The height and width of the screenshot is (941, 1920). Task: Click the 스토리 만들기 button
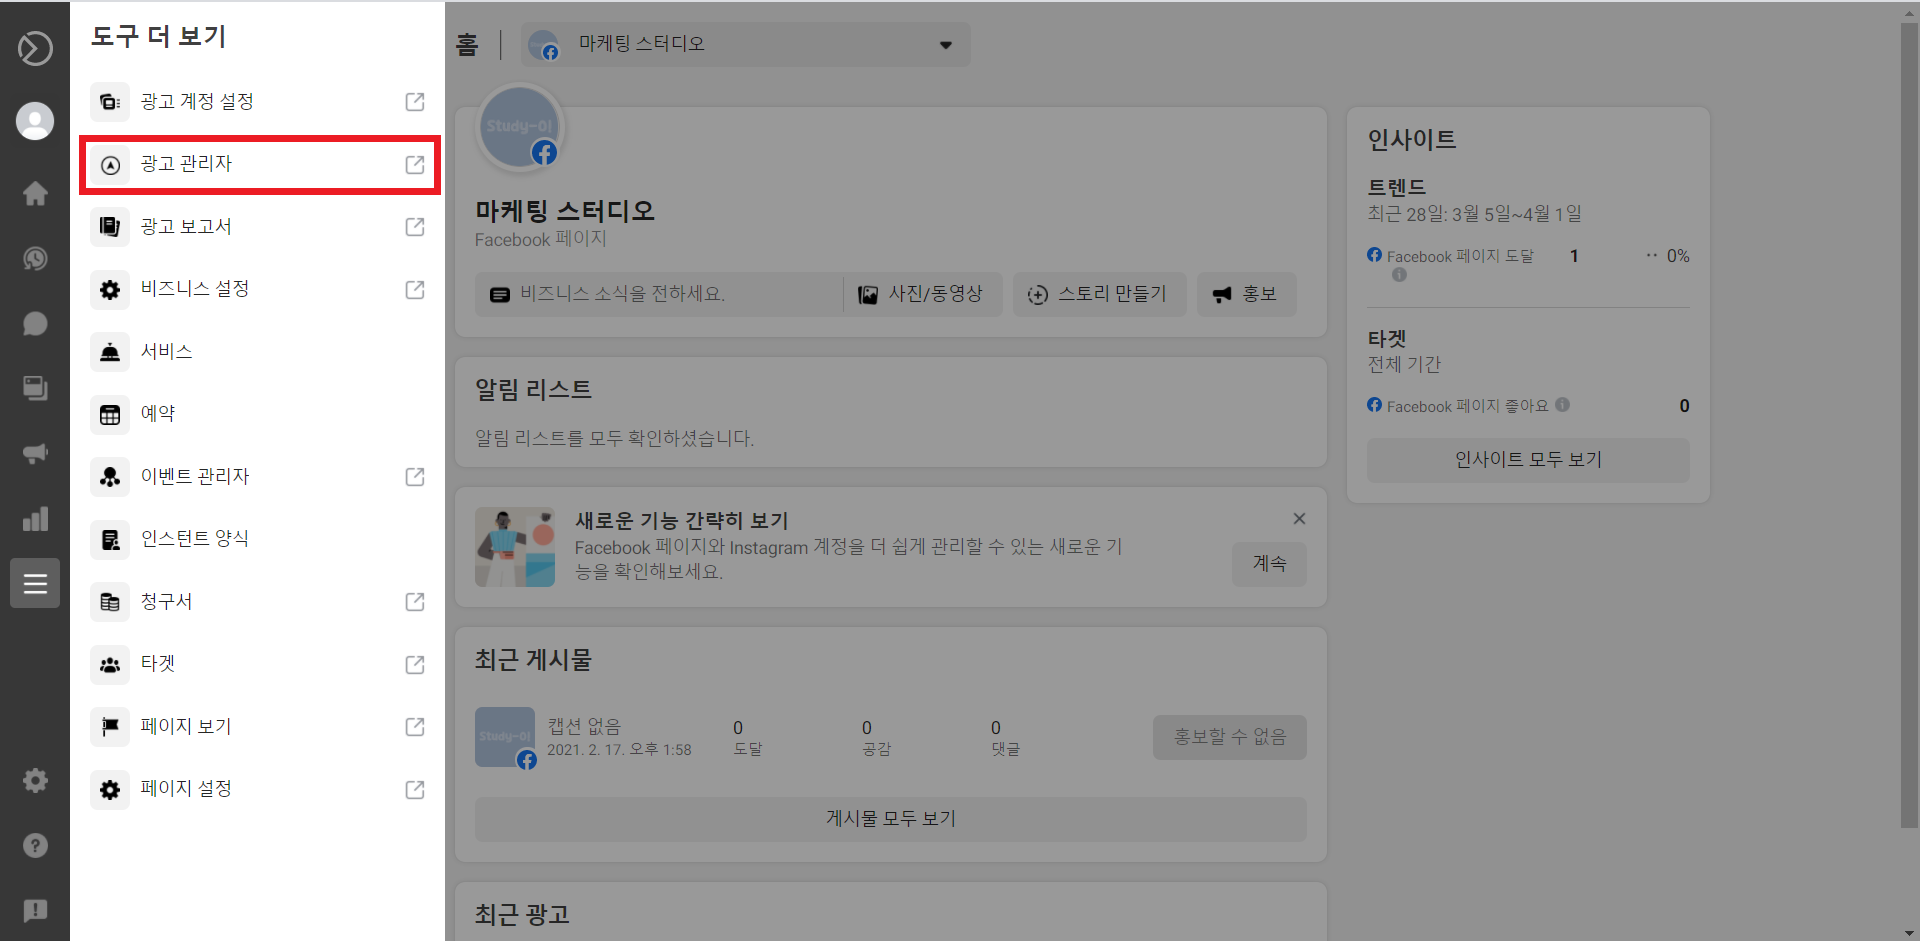(1099, 294)
